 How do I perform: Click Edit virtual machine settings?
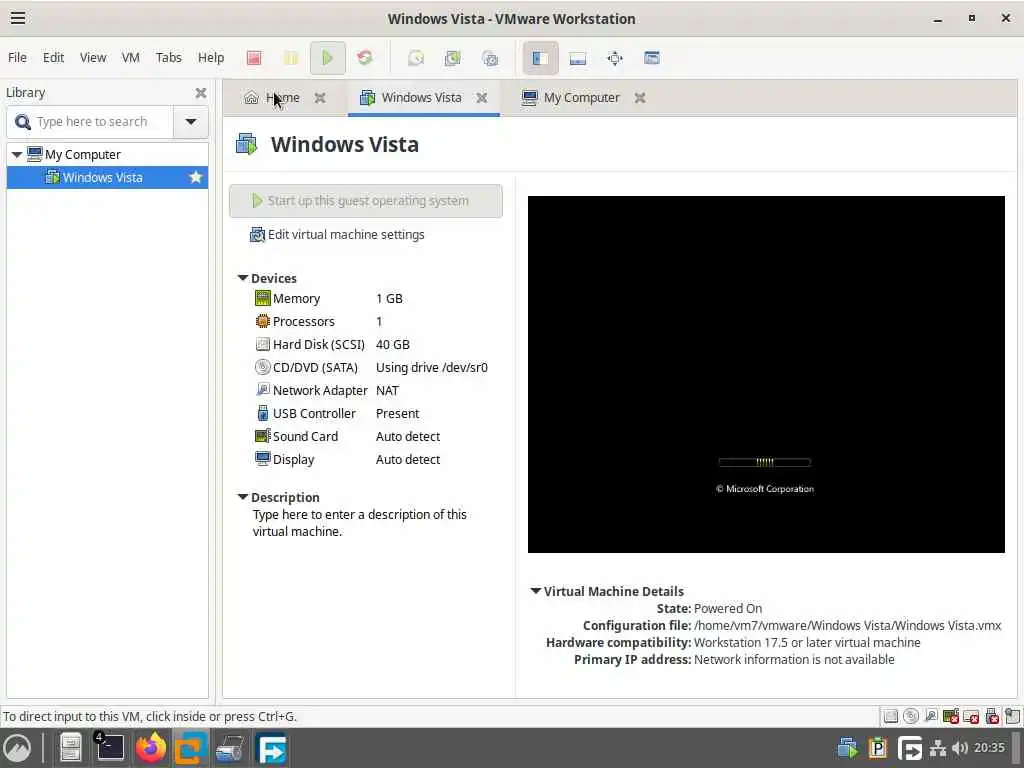pyautogui.click(x=337, y=234)
